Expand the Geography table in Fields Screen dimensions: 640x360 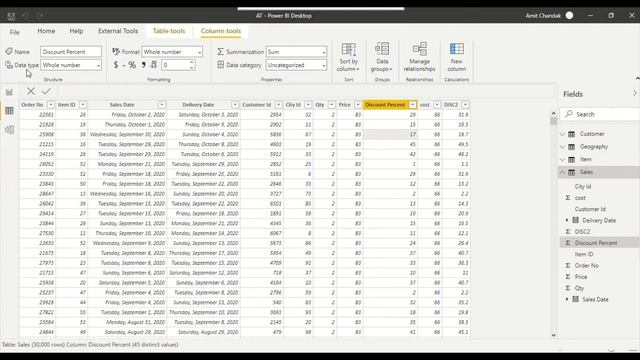(562, 147)
